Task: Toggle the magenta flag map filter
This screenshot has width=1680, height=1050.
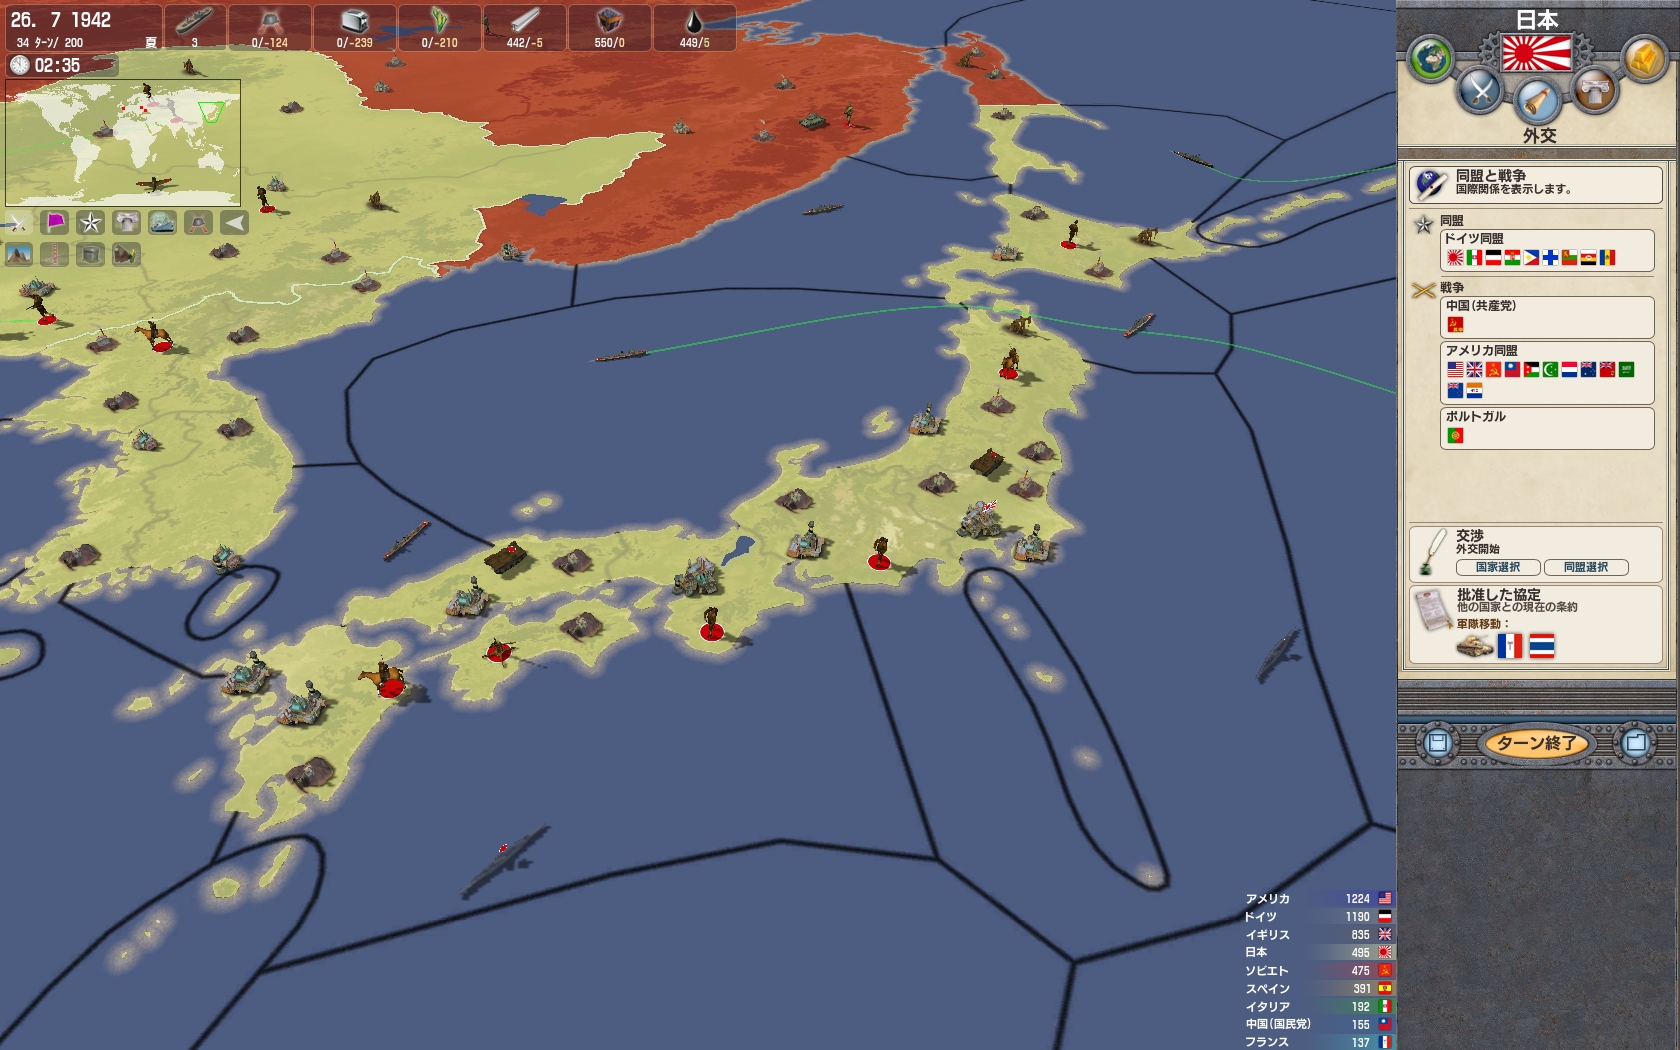Action: (54, 223)
